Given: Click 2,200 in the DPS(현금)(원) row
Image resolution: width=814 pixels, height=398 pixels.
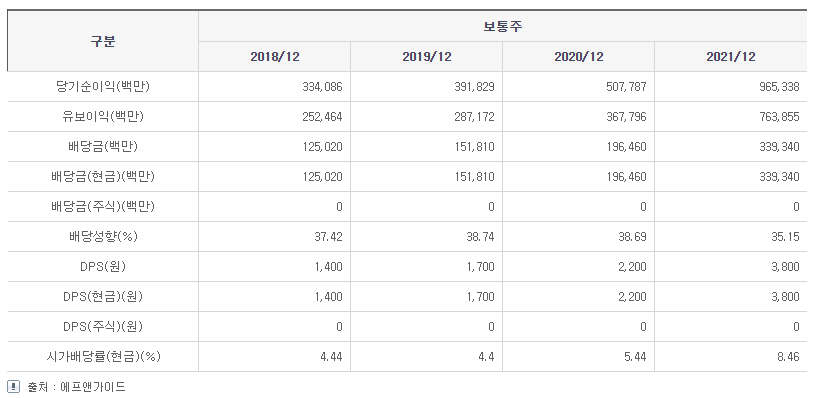Looking at the screenshot, I should pyautogui.click(x=633, y=297).
